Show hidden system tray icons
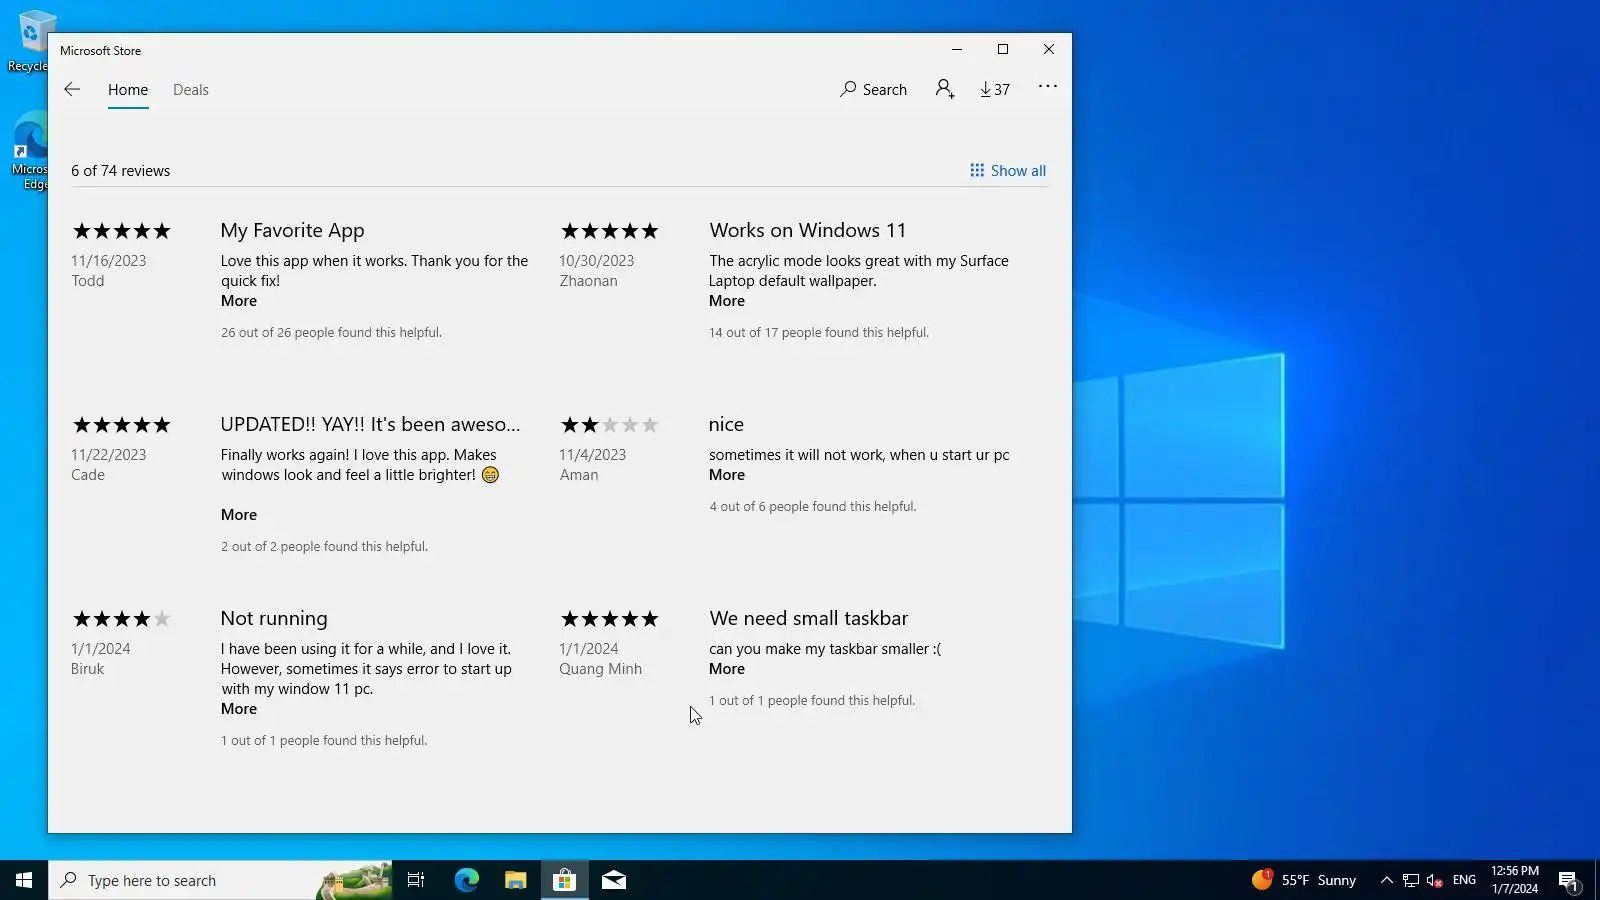 coord(1386,880)
